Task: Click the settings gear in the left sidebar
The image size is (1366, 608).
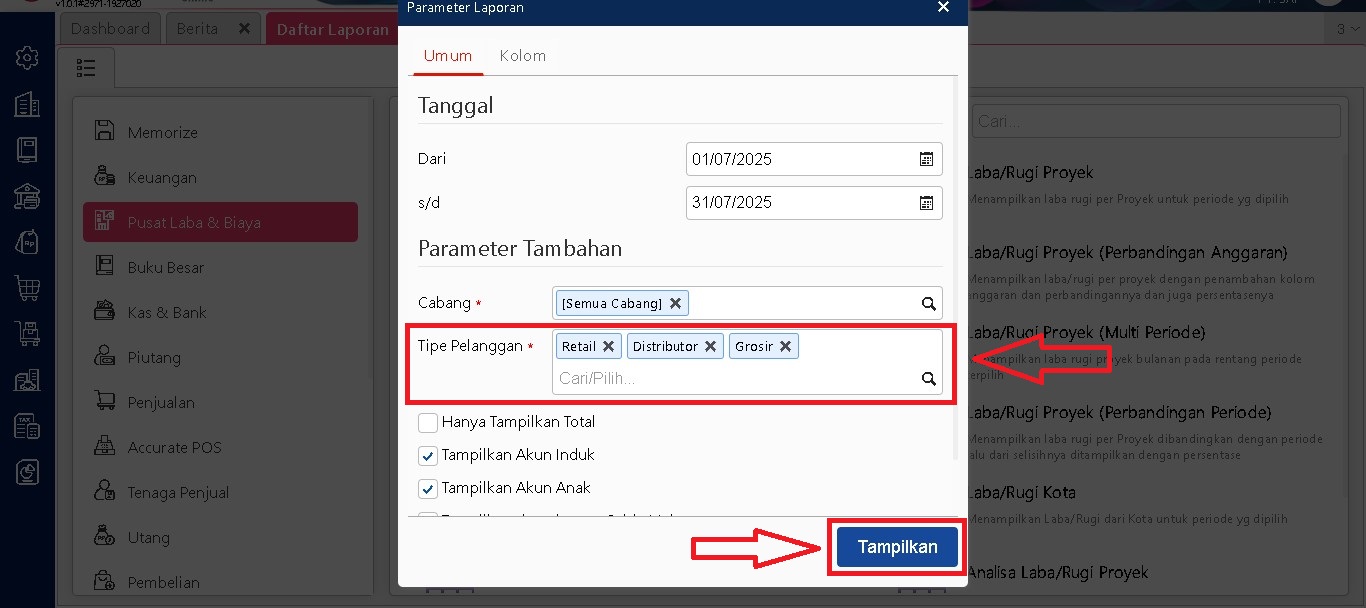Action: coord(27,58)
